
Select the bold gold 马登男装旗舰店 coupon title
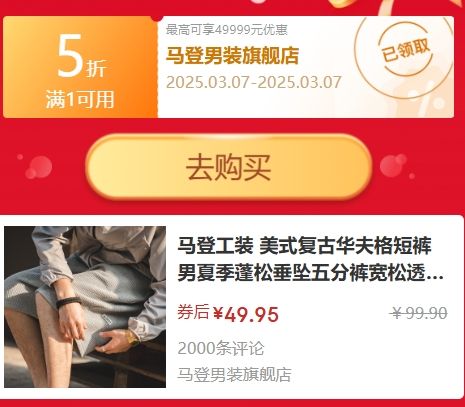pos(232,56)
